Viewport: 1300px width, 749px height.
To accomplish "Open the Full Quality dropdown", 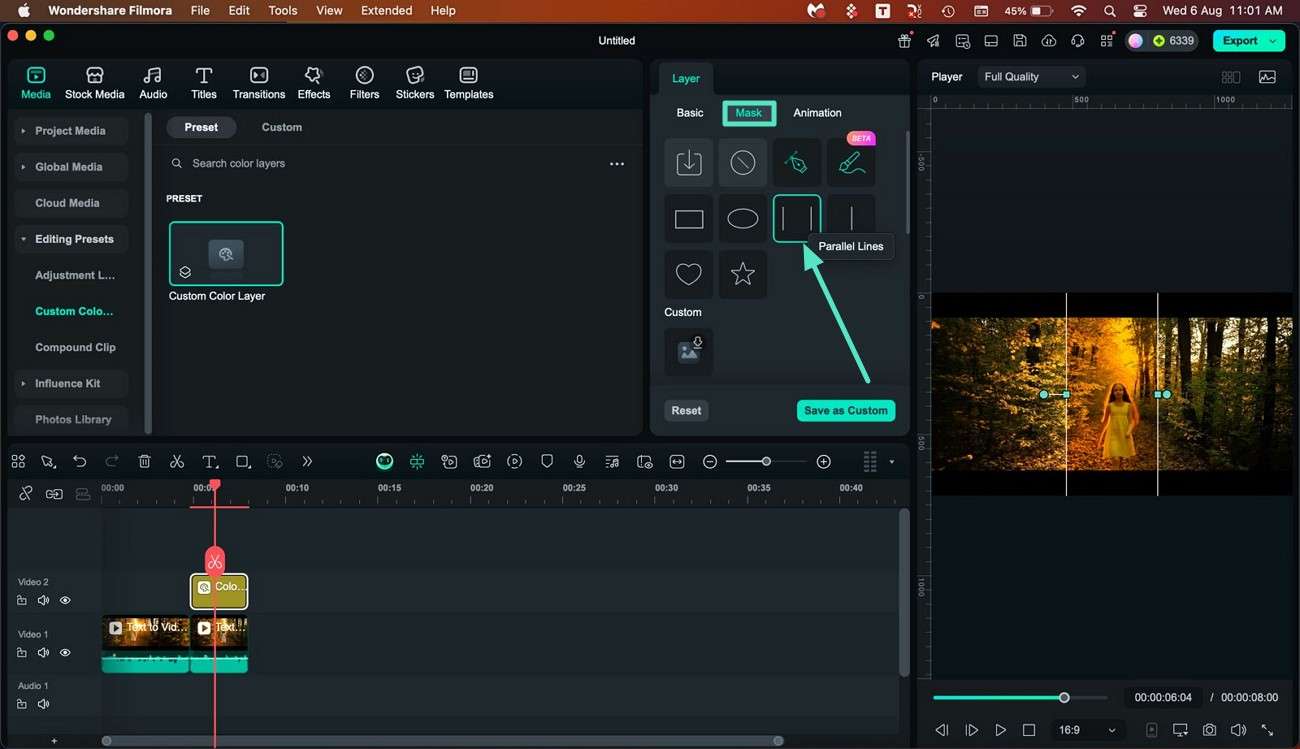I will (1032, 77).
